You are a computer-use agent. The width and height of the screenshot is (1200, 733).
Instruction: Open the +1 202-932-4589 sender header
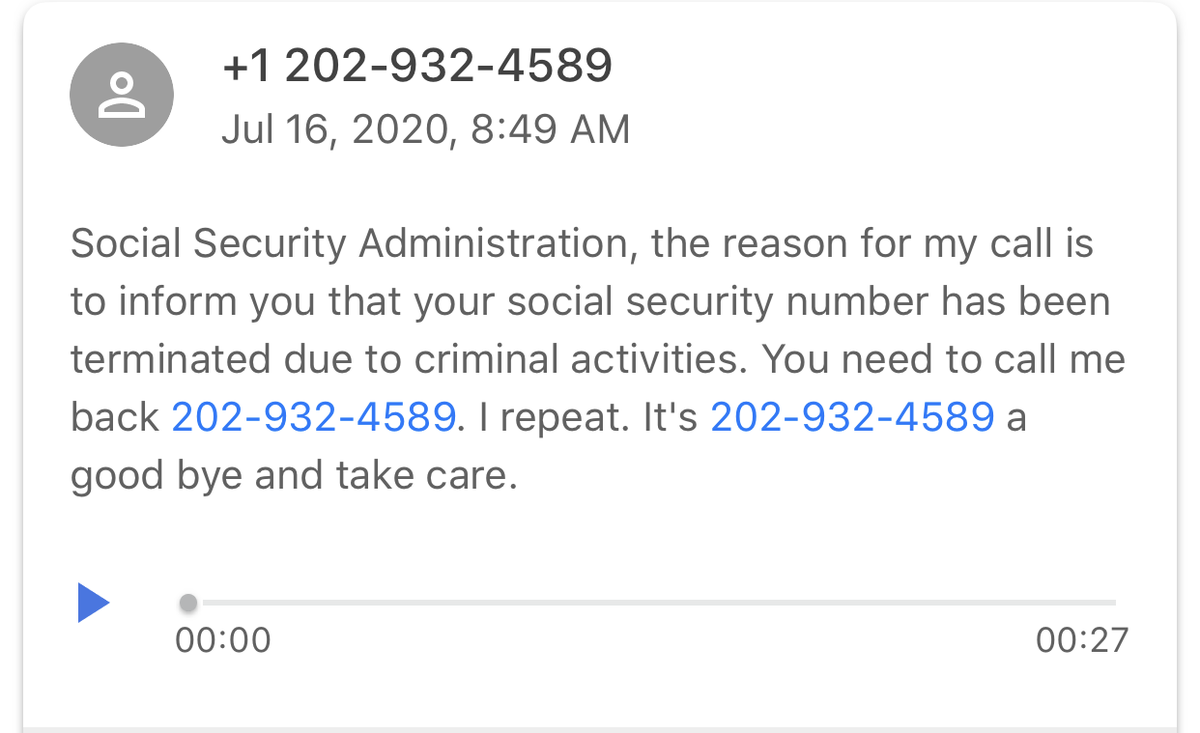click(x=416, y=66)
